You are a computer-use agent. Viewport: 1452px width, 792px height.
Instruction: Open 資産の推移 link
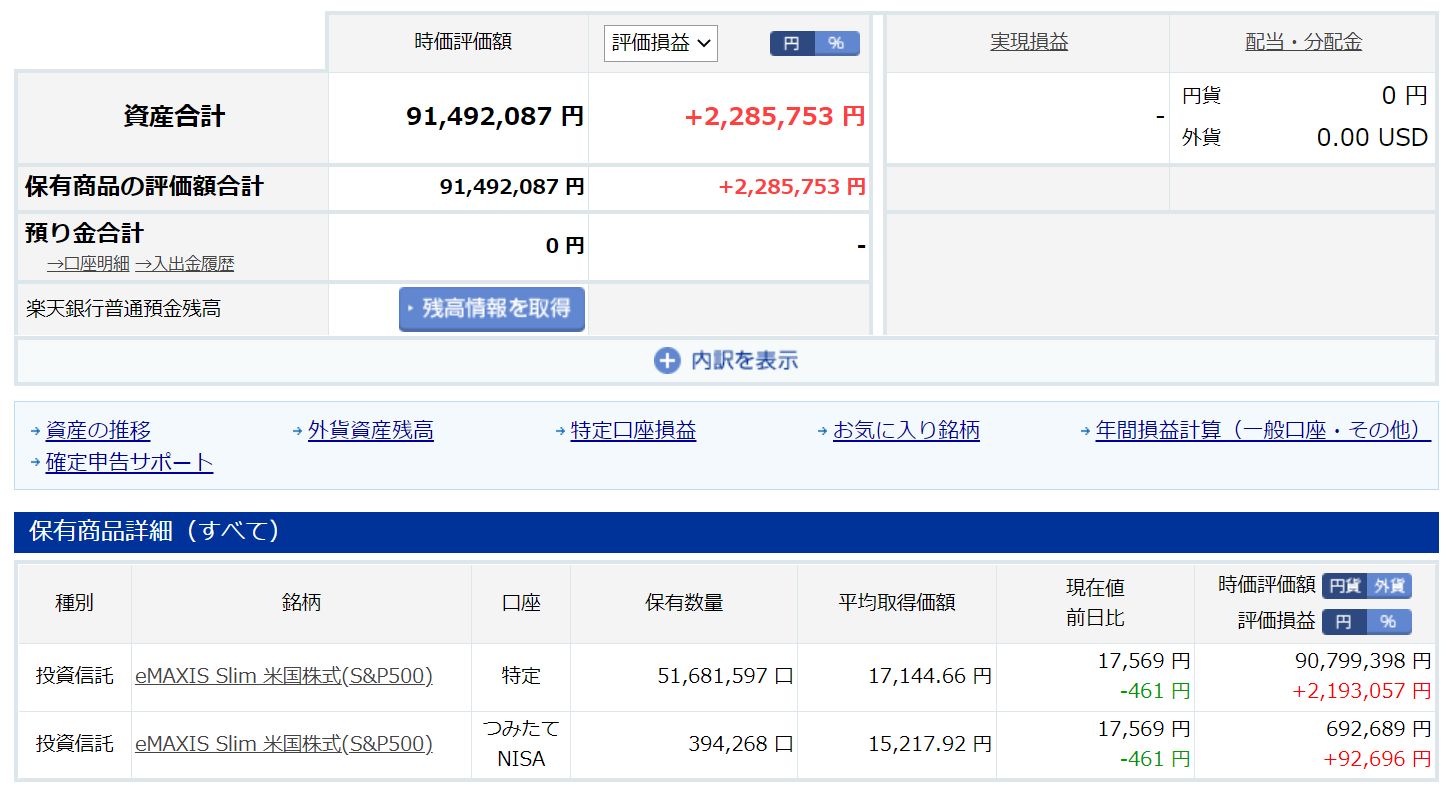point(98,431)
